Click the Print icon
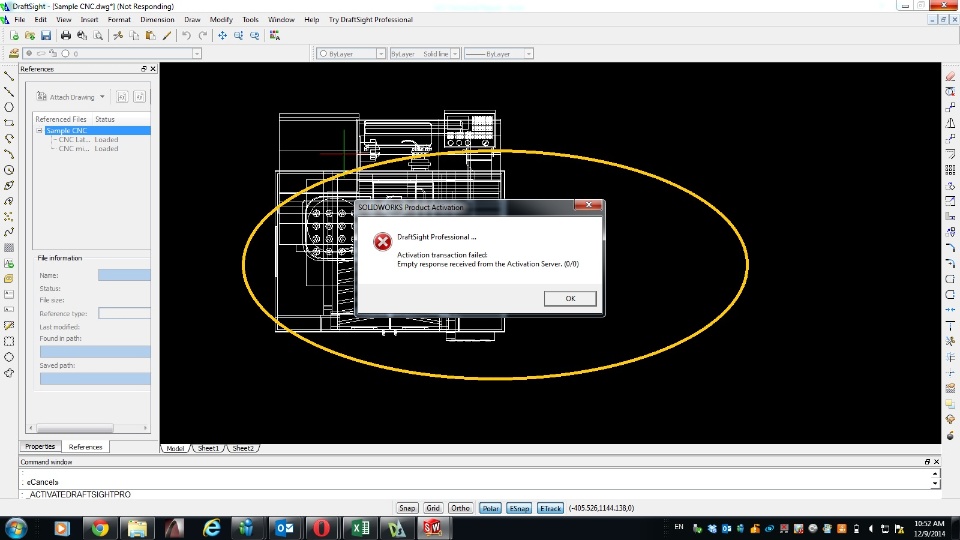The image size is (960, 540). pos(66,36)
